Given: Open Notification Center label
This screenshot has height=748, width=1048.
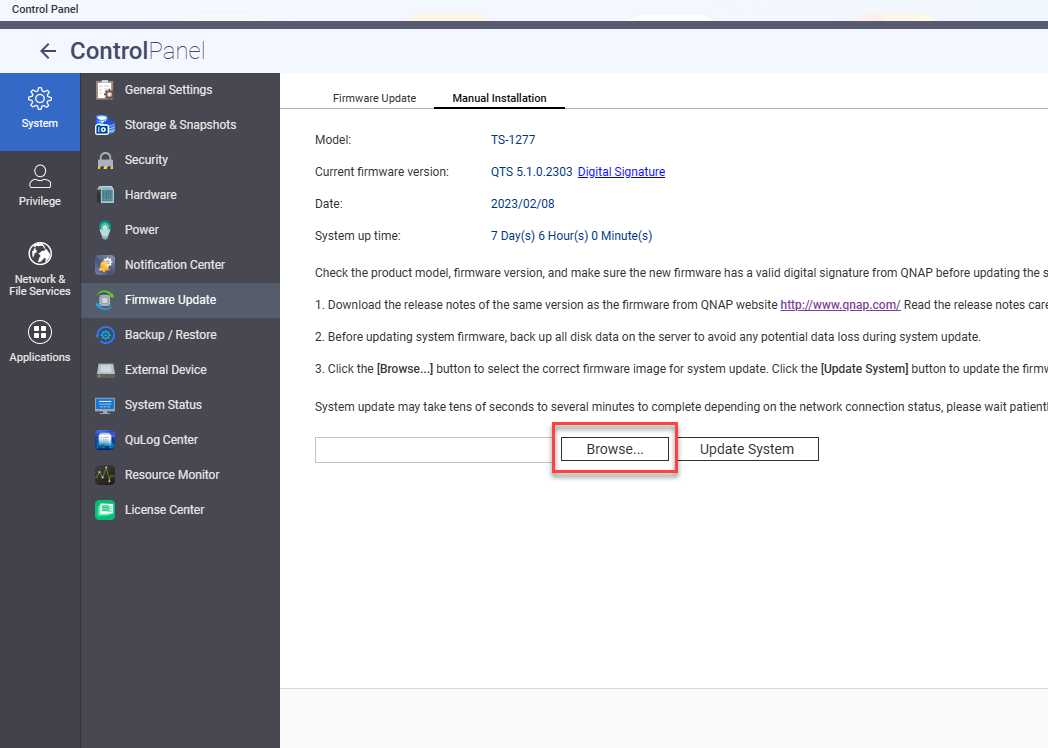Looking at the screenshot, I should [x=174, y=265].
